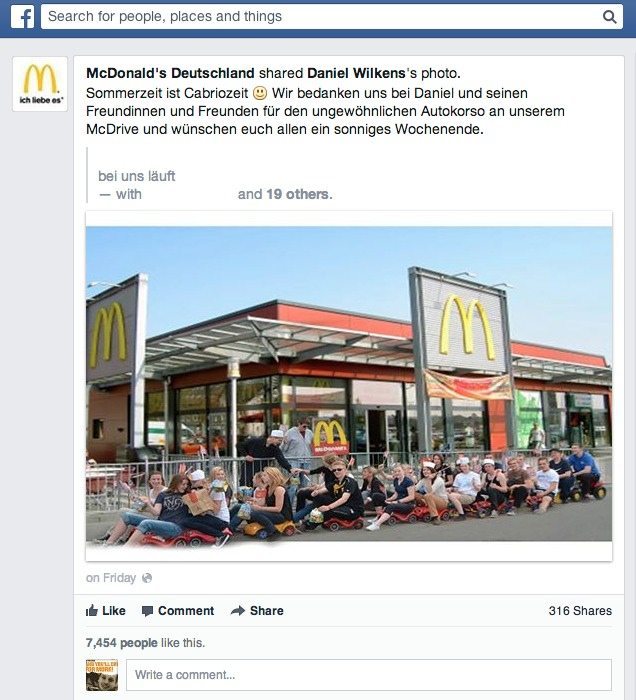The image size is (636, 700).
Task: Open the shared McDrive photo
Action: click(x=349, y=384)
